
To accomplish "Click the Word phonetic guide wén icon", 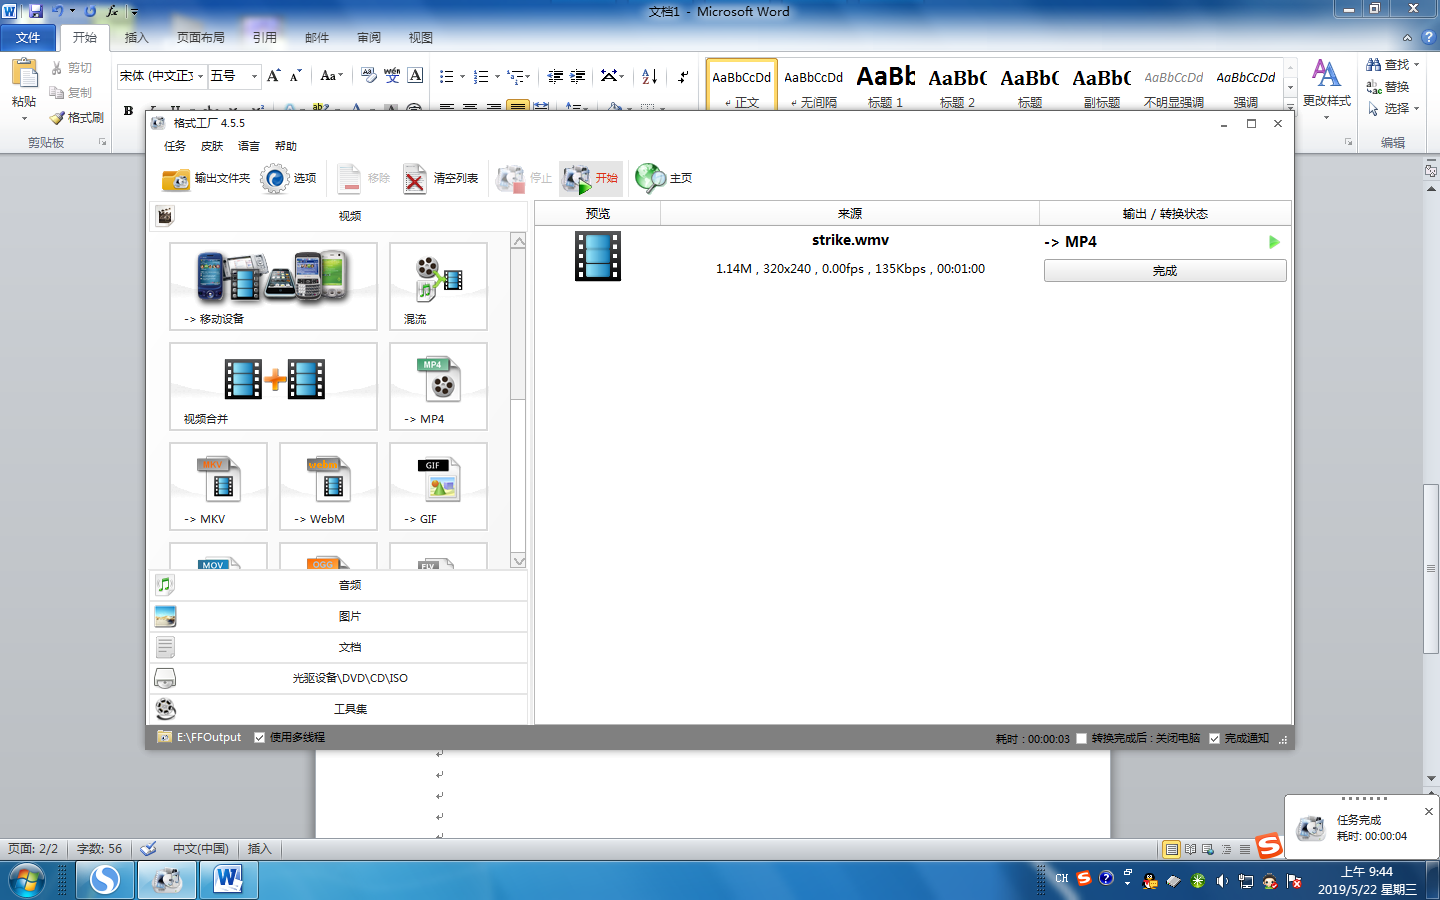I will pyautogui.click(x=392, y=76).
